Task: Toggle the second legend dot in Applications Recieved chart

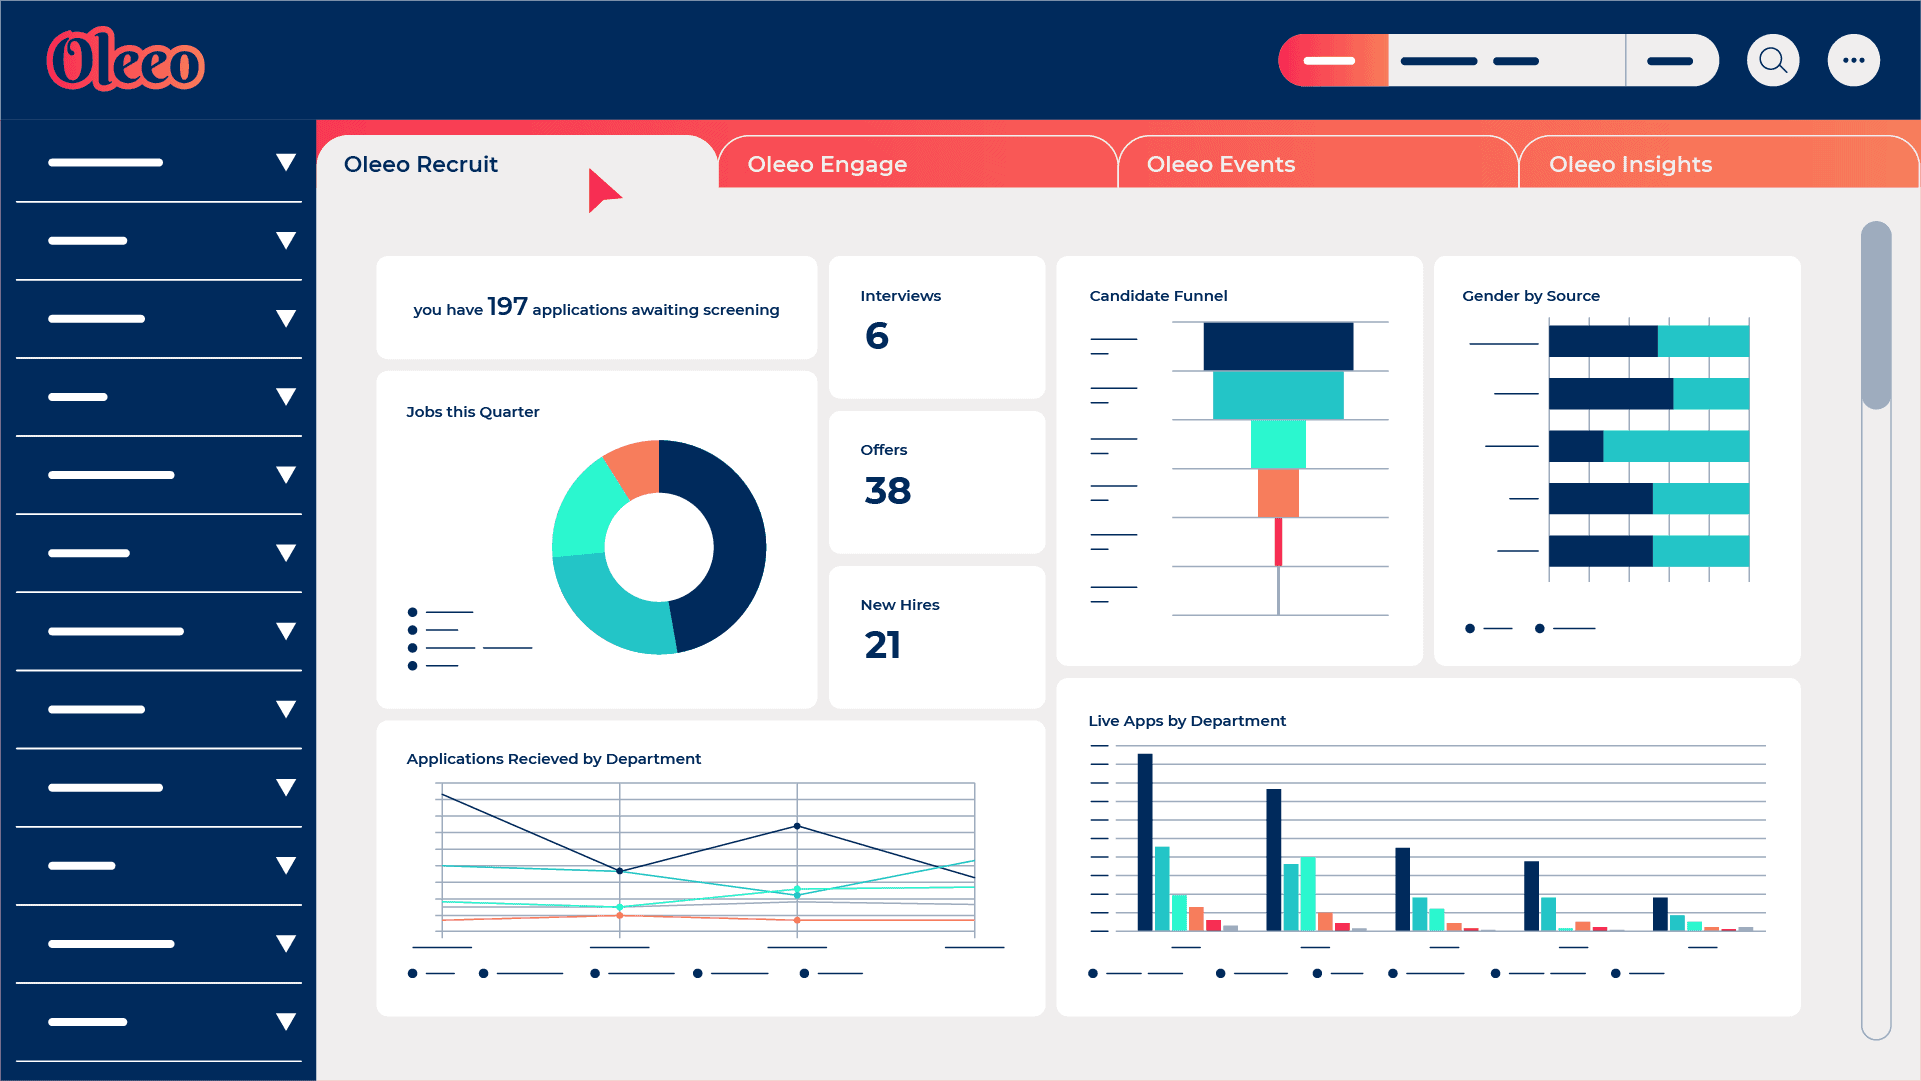Action: [484, 971]
